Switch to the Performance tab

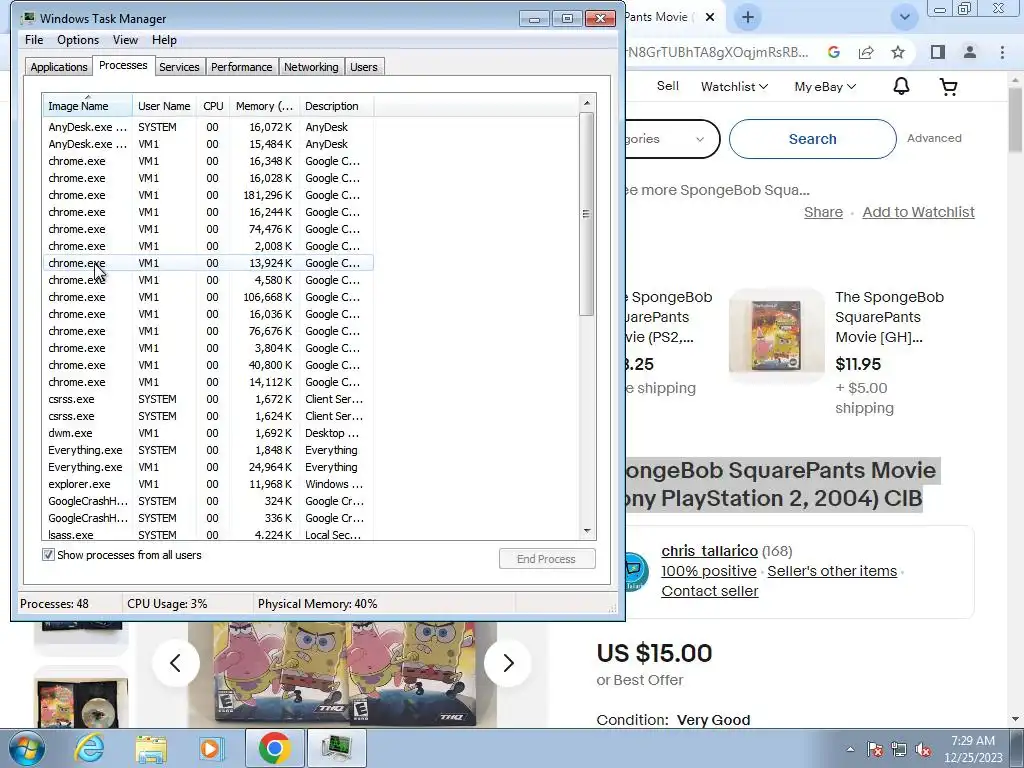coord(241,67)
